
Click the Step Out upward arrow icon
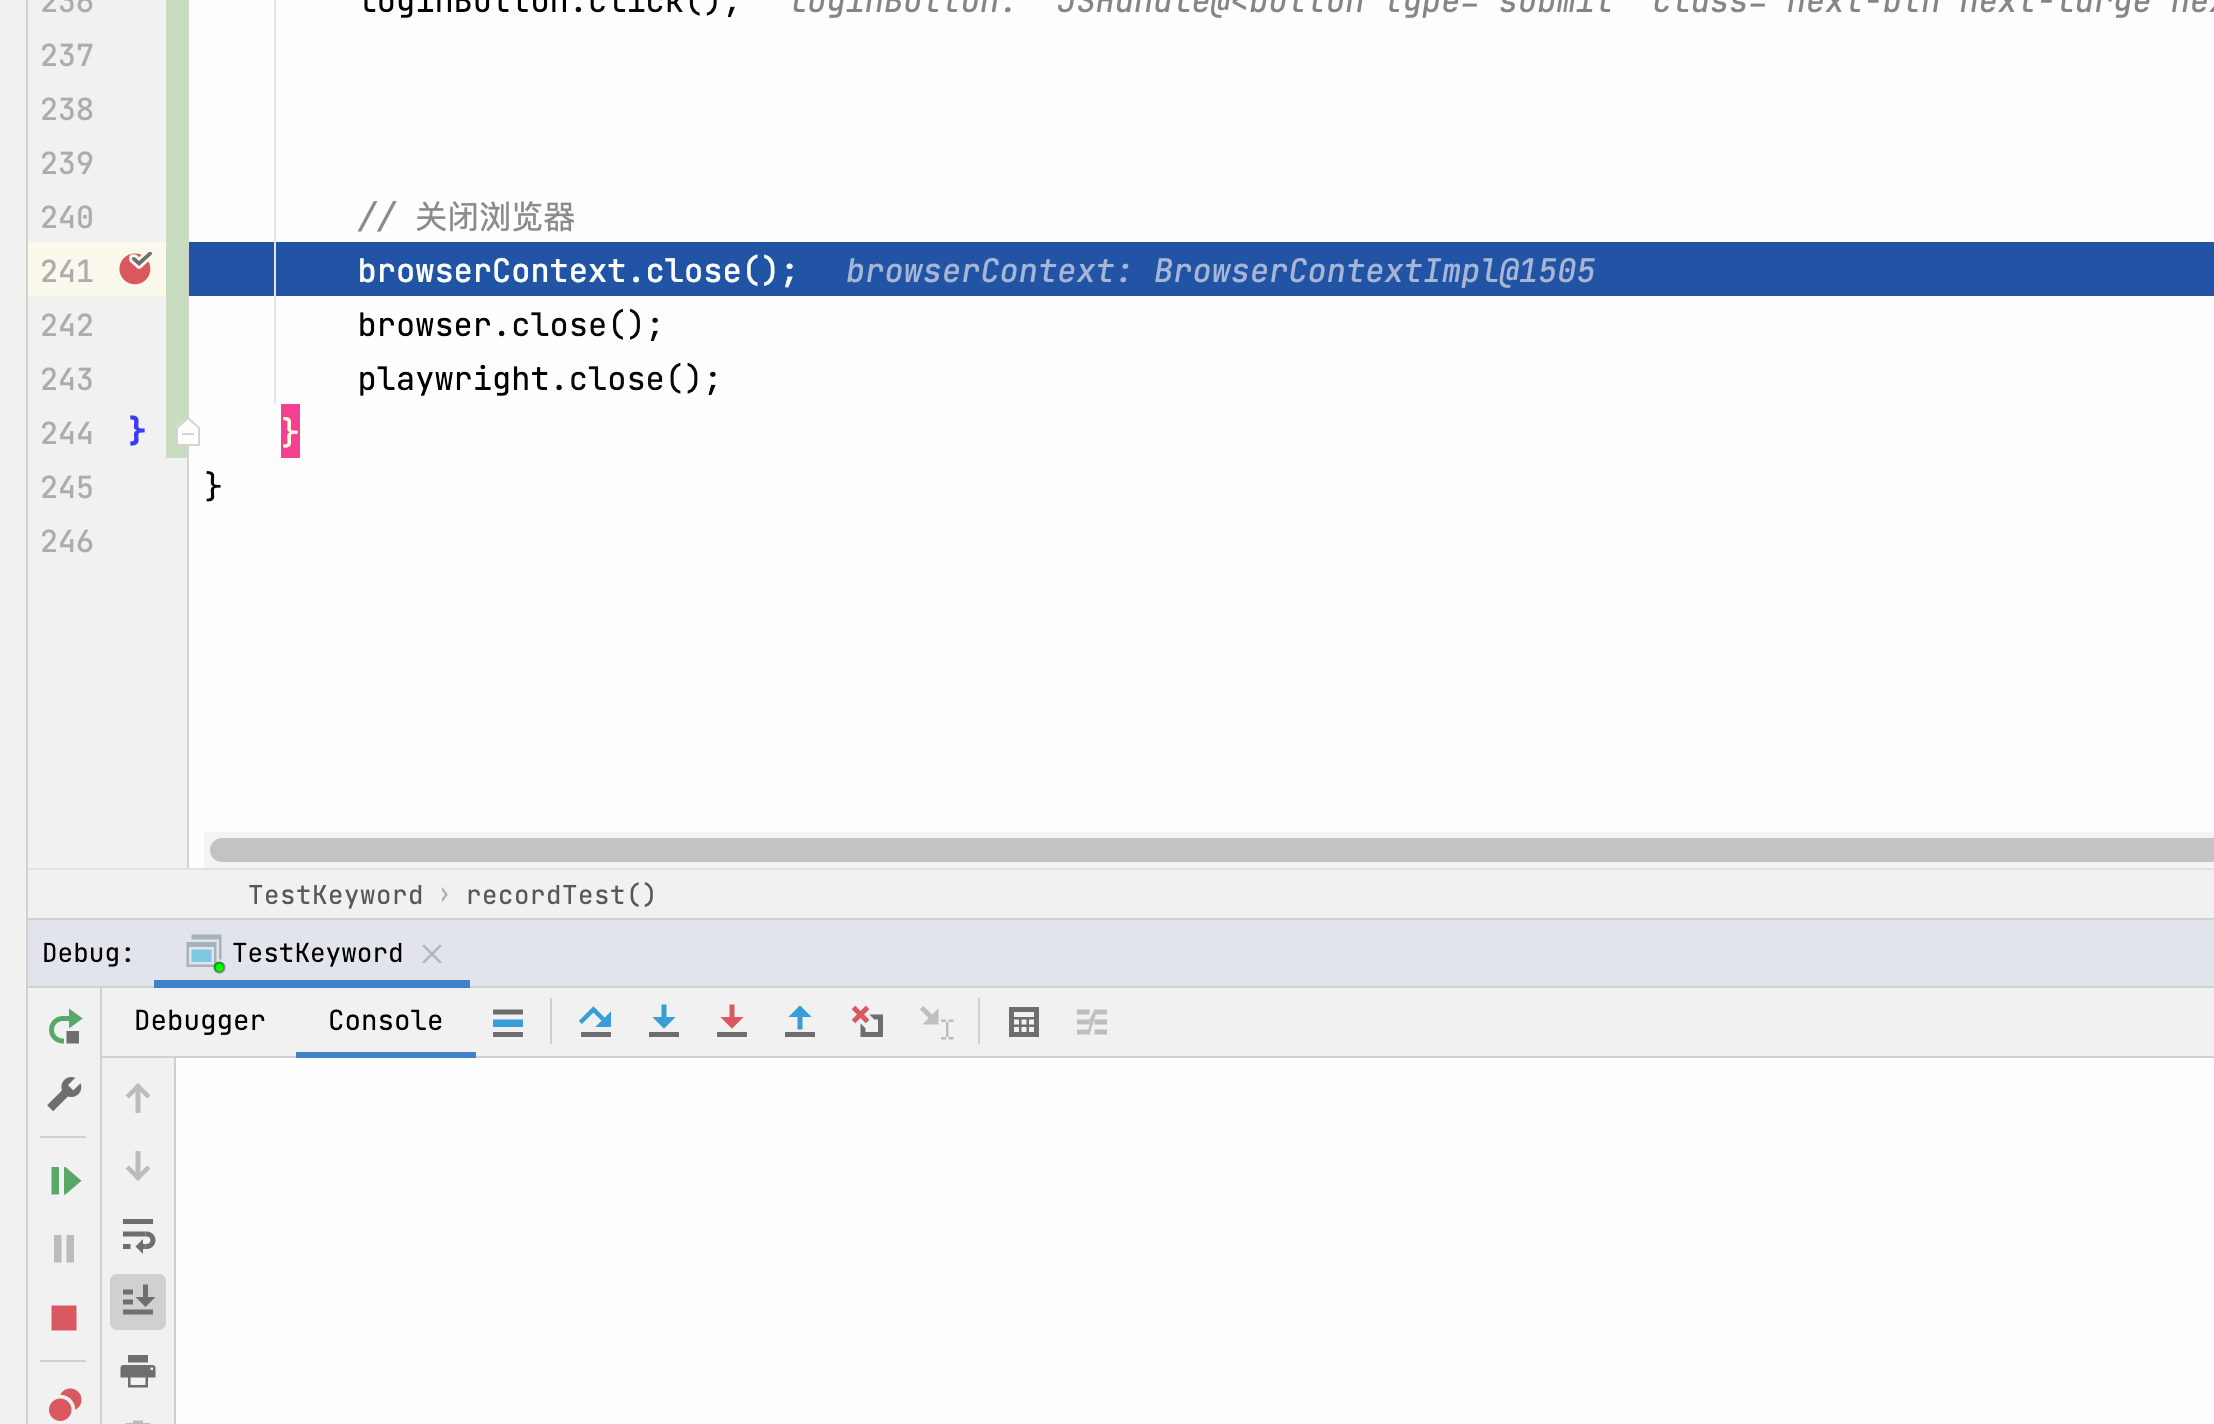pos(799,1021)
